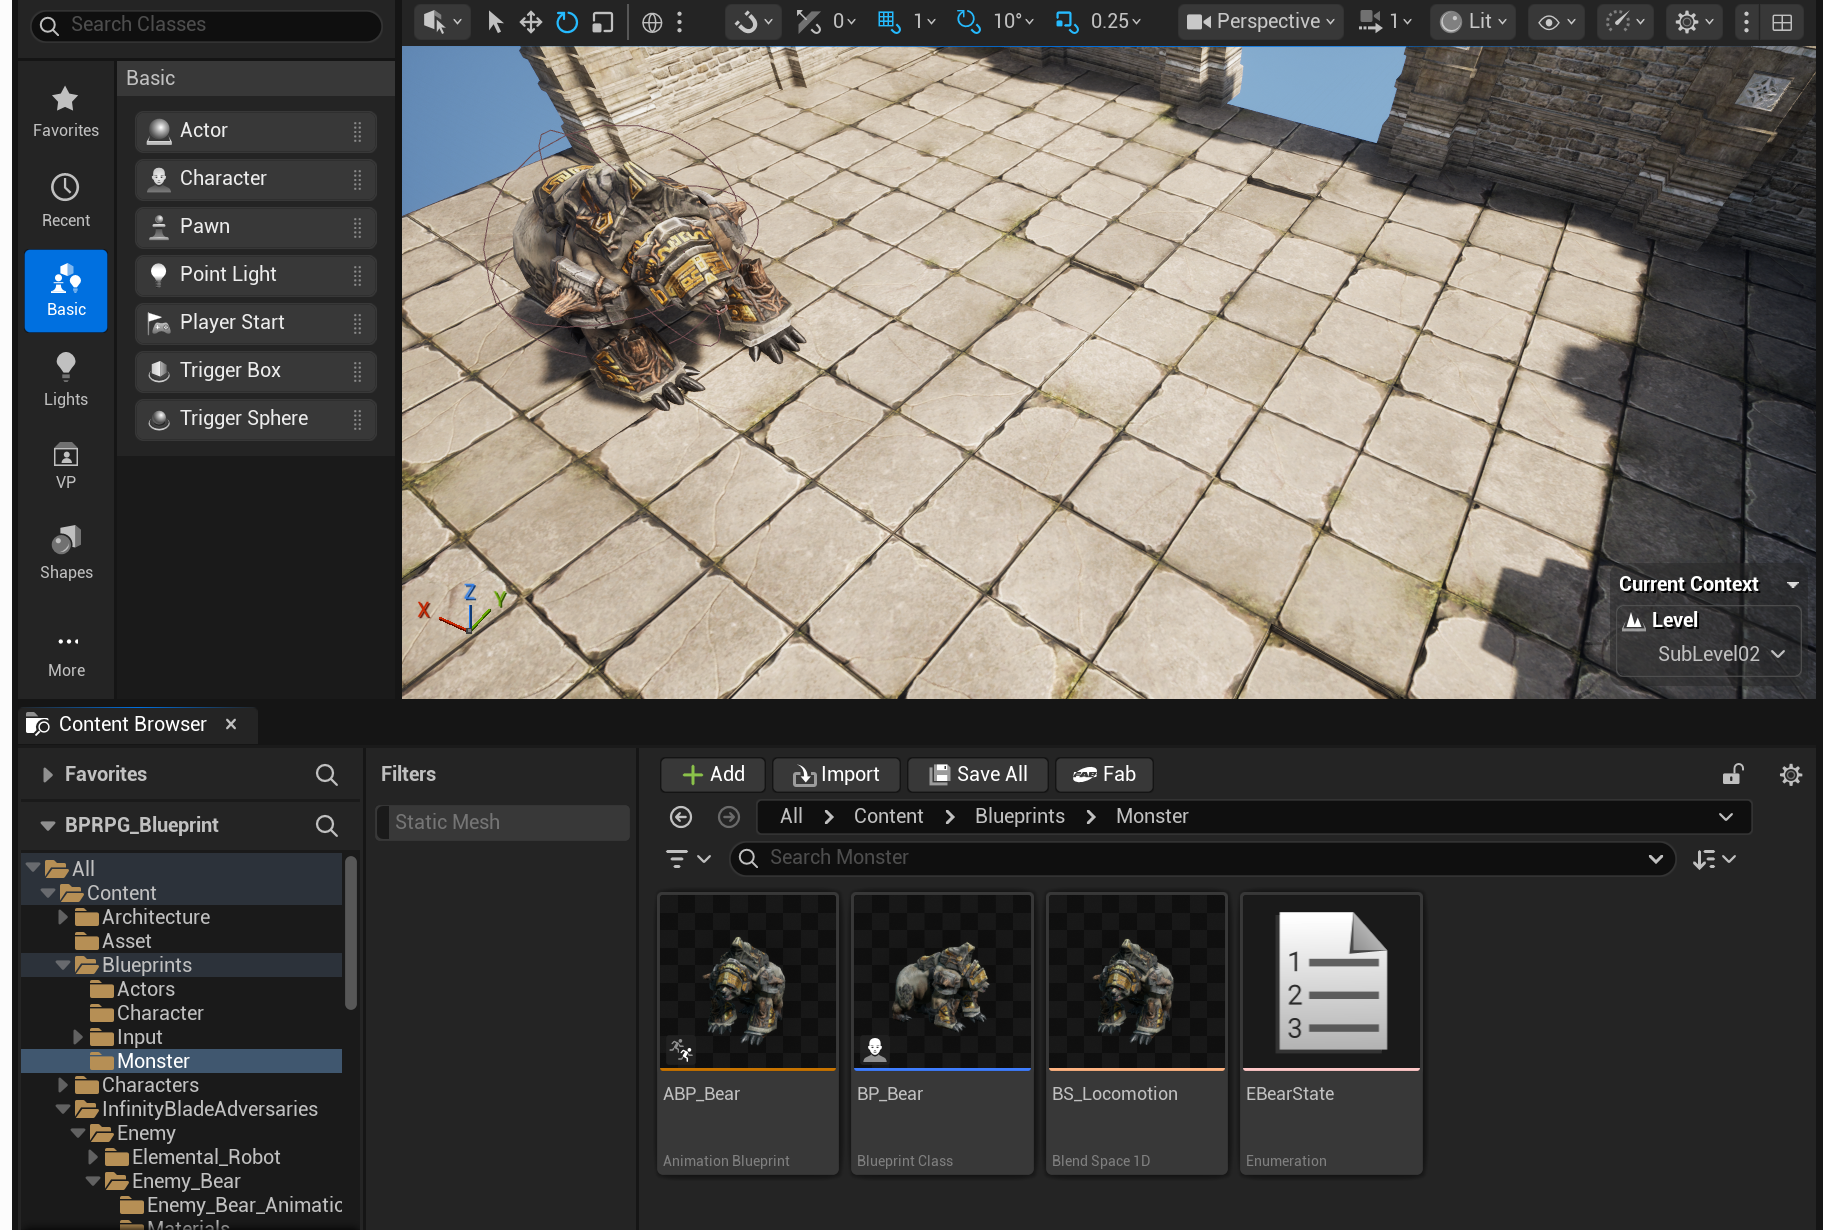The width and height of the screenshot is (1823, 1230).
Task: Search within Favorites magnifier icon
Action: pyautogui.click(x=326, y=775)
